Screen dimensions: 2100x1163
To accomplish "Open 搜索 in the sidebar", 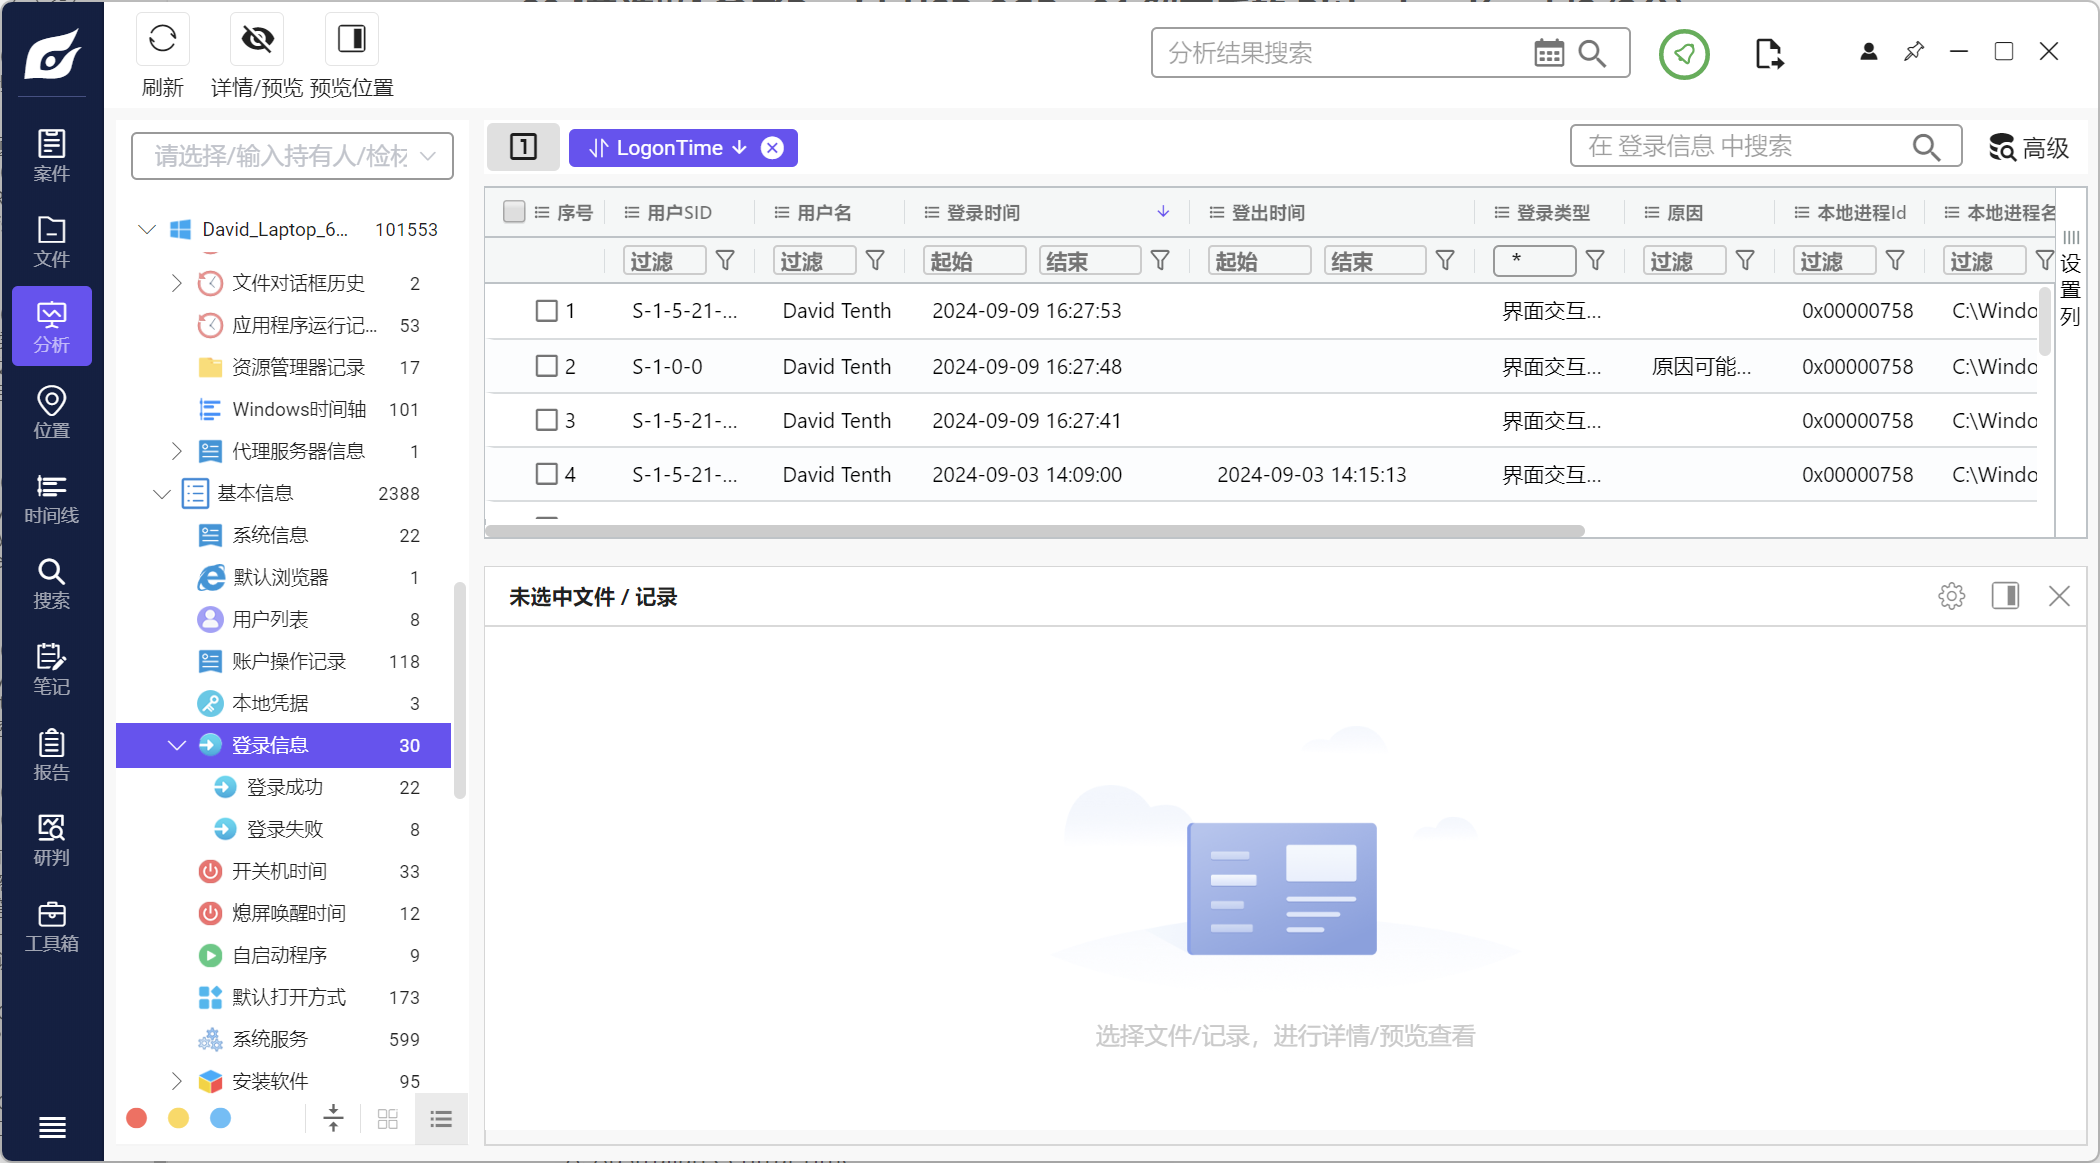I will pos(52,583).
